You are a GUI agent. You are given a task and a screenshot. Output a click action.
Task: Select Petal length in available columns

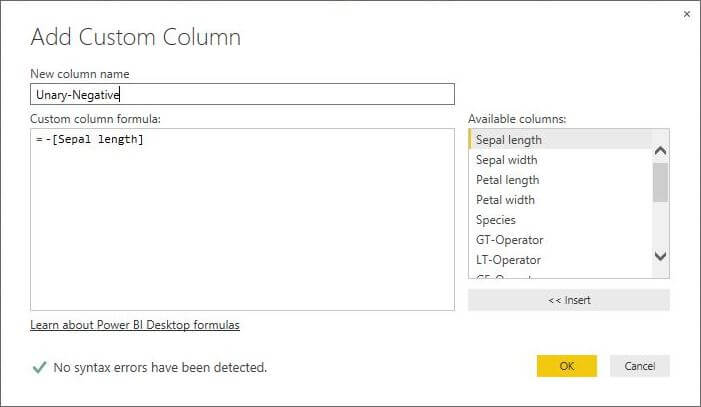point(560,180)
